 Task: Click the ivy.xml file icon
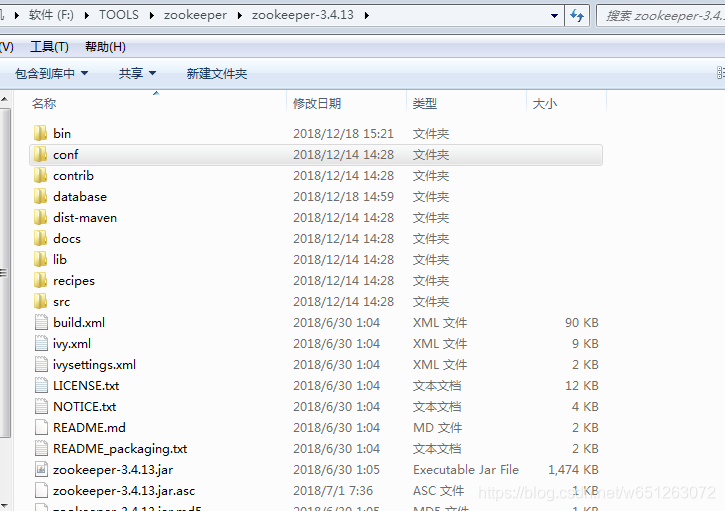[x=41, y=343]
